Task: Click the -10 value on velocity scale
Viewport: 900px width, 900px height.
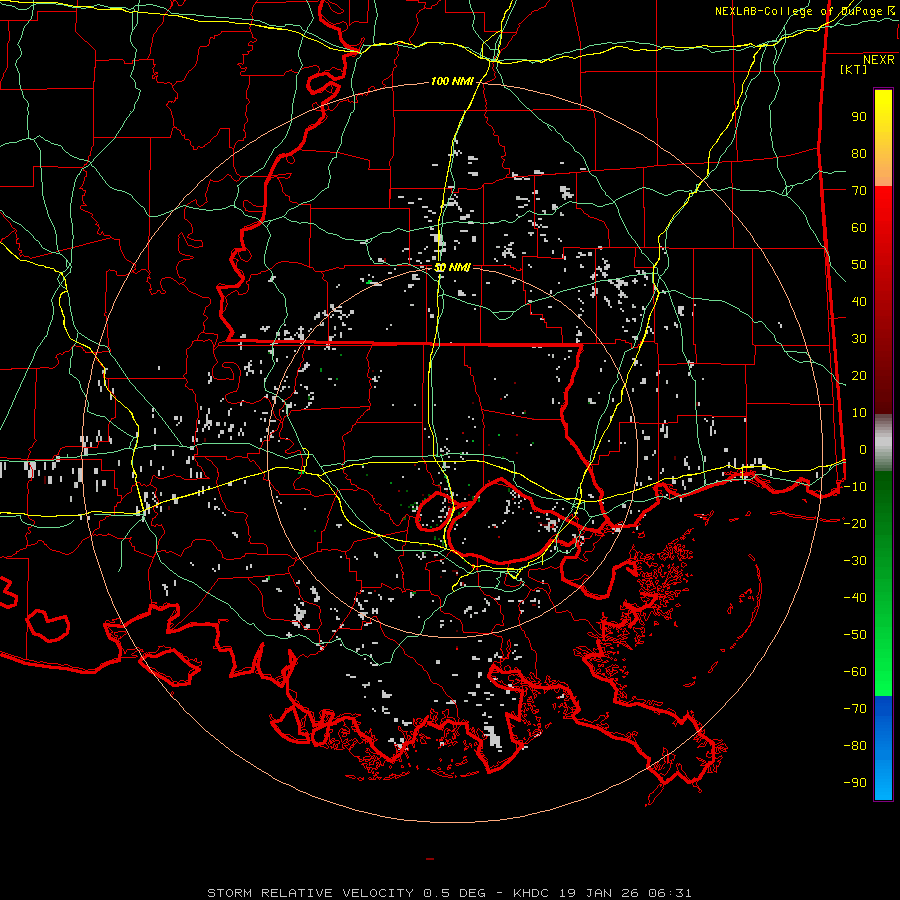Action: click(x=855, y=487)
